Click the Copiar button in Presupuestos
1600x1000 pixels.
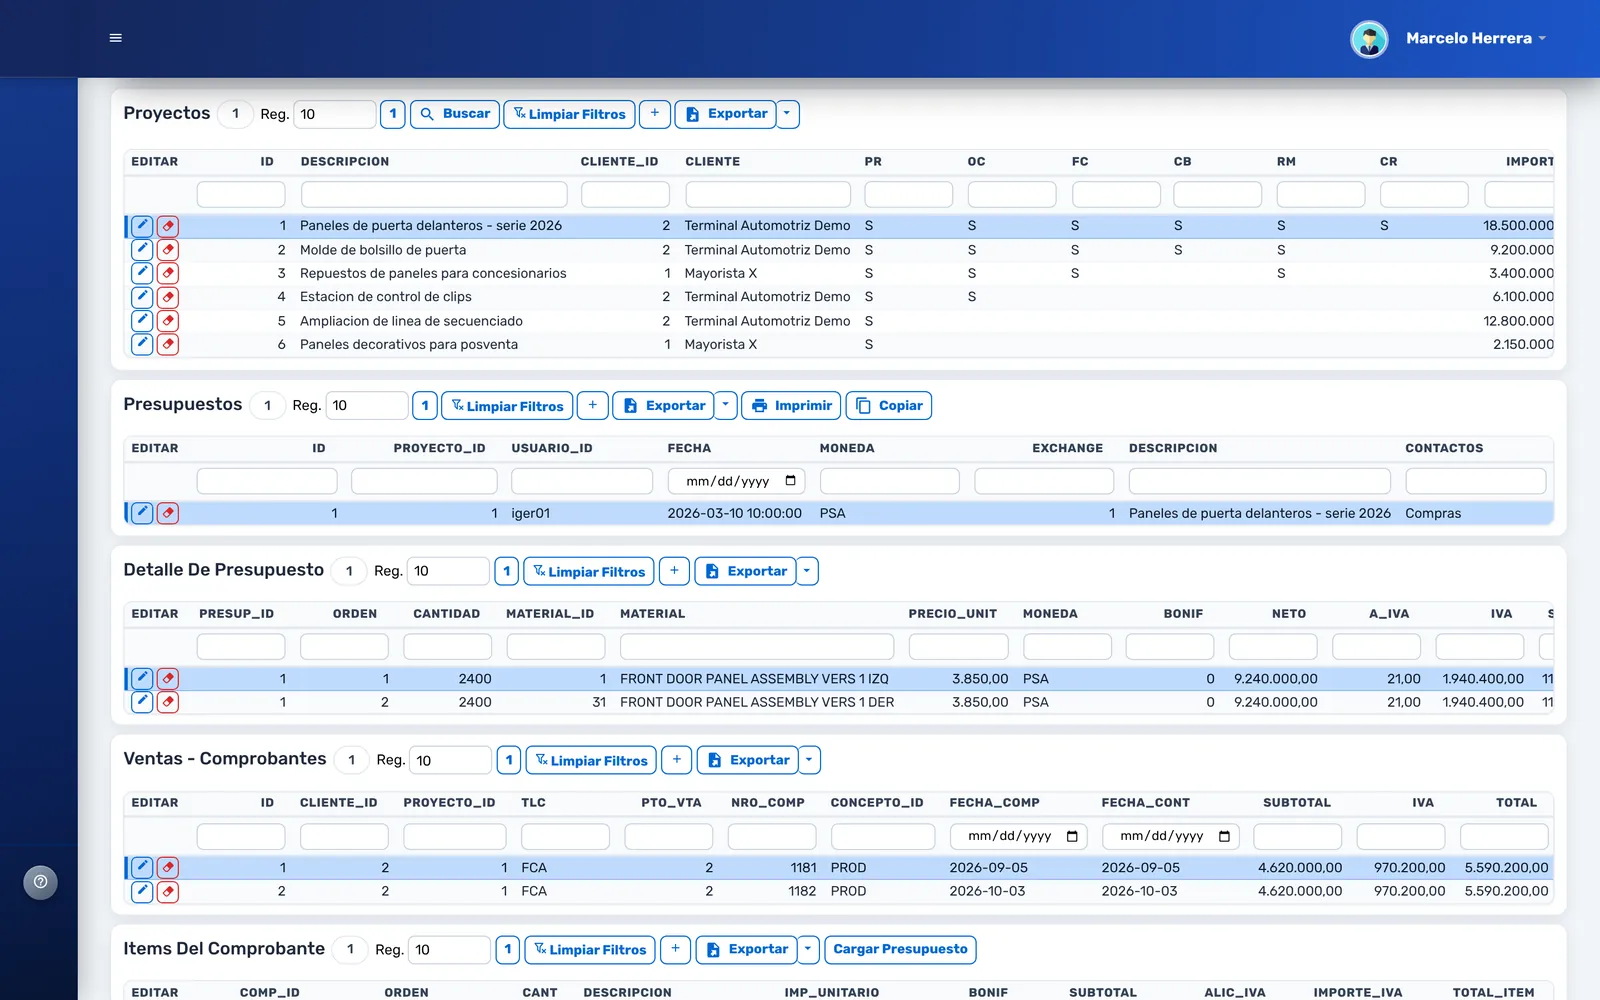point(889,405)
